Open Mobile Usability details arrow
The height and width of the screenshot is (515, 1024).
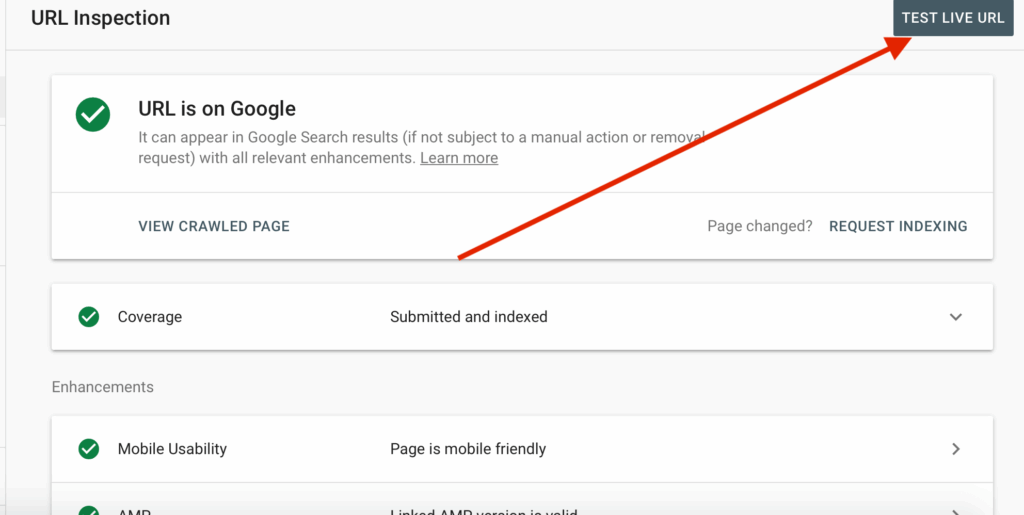point(955,449)
